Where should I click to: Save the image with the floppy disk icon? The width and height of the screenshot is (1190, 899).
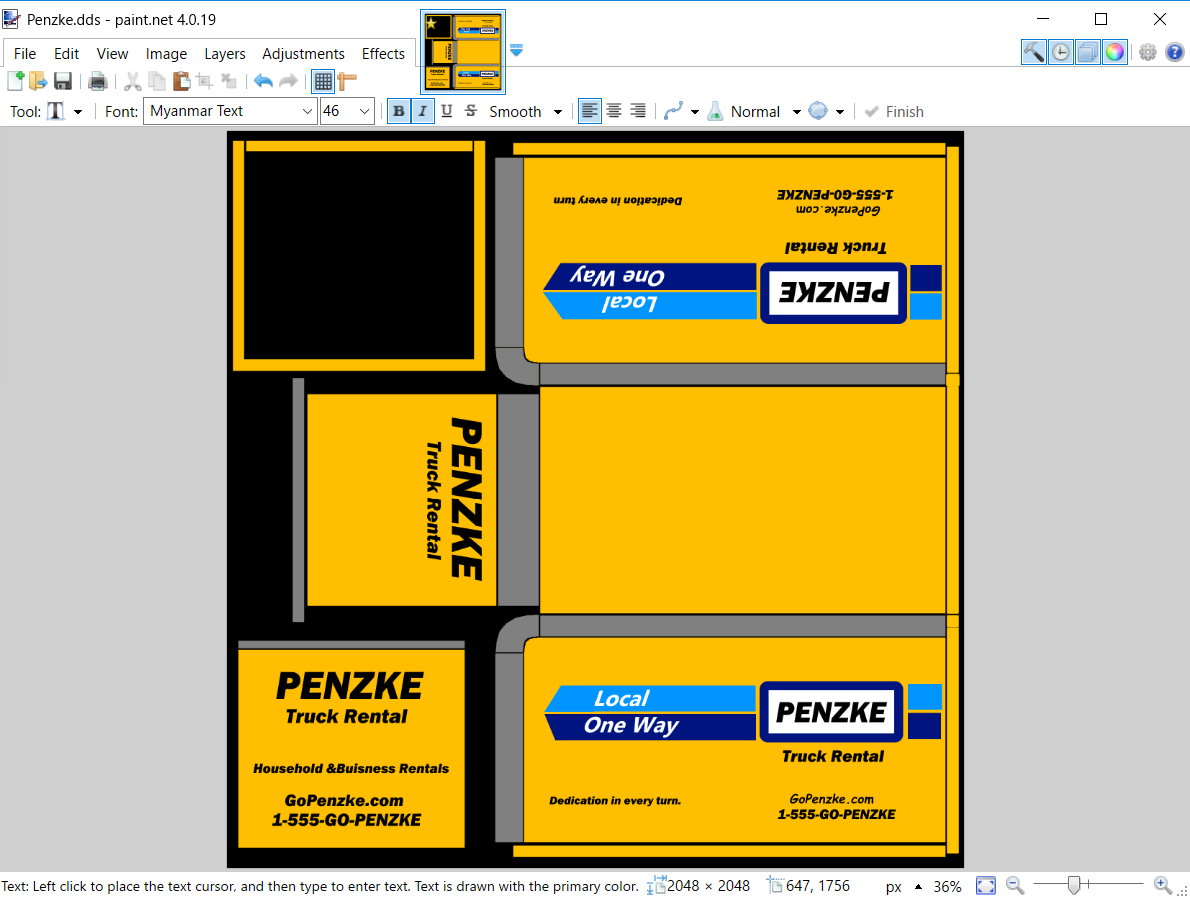pos(62,80)
